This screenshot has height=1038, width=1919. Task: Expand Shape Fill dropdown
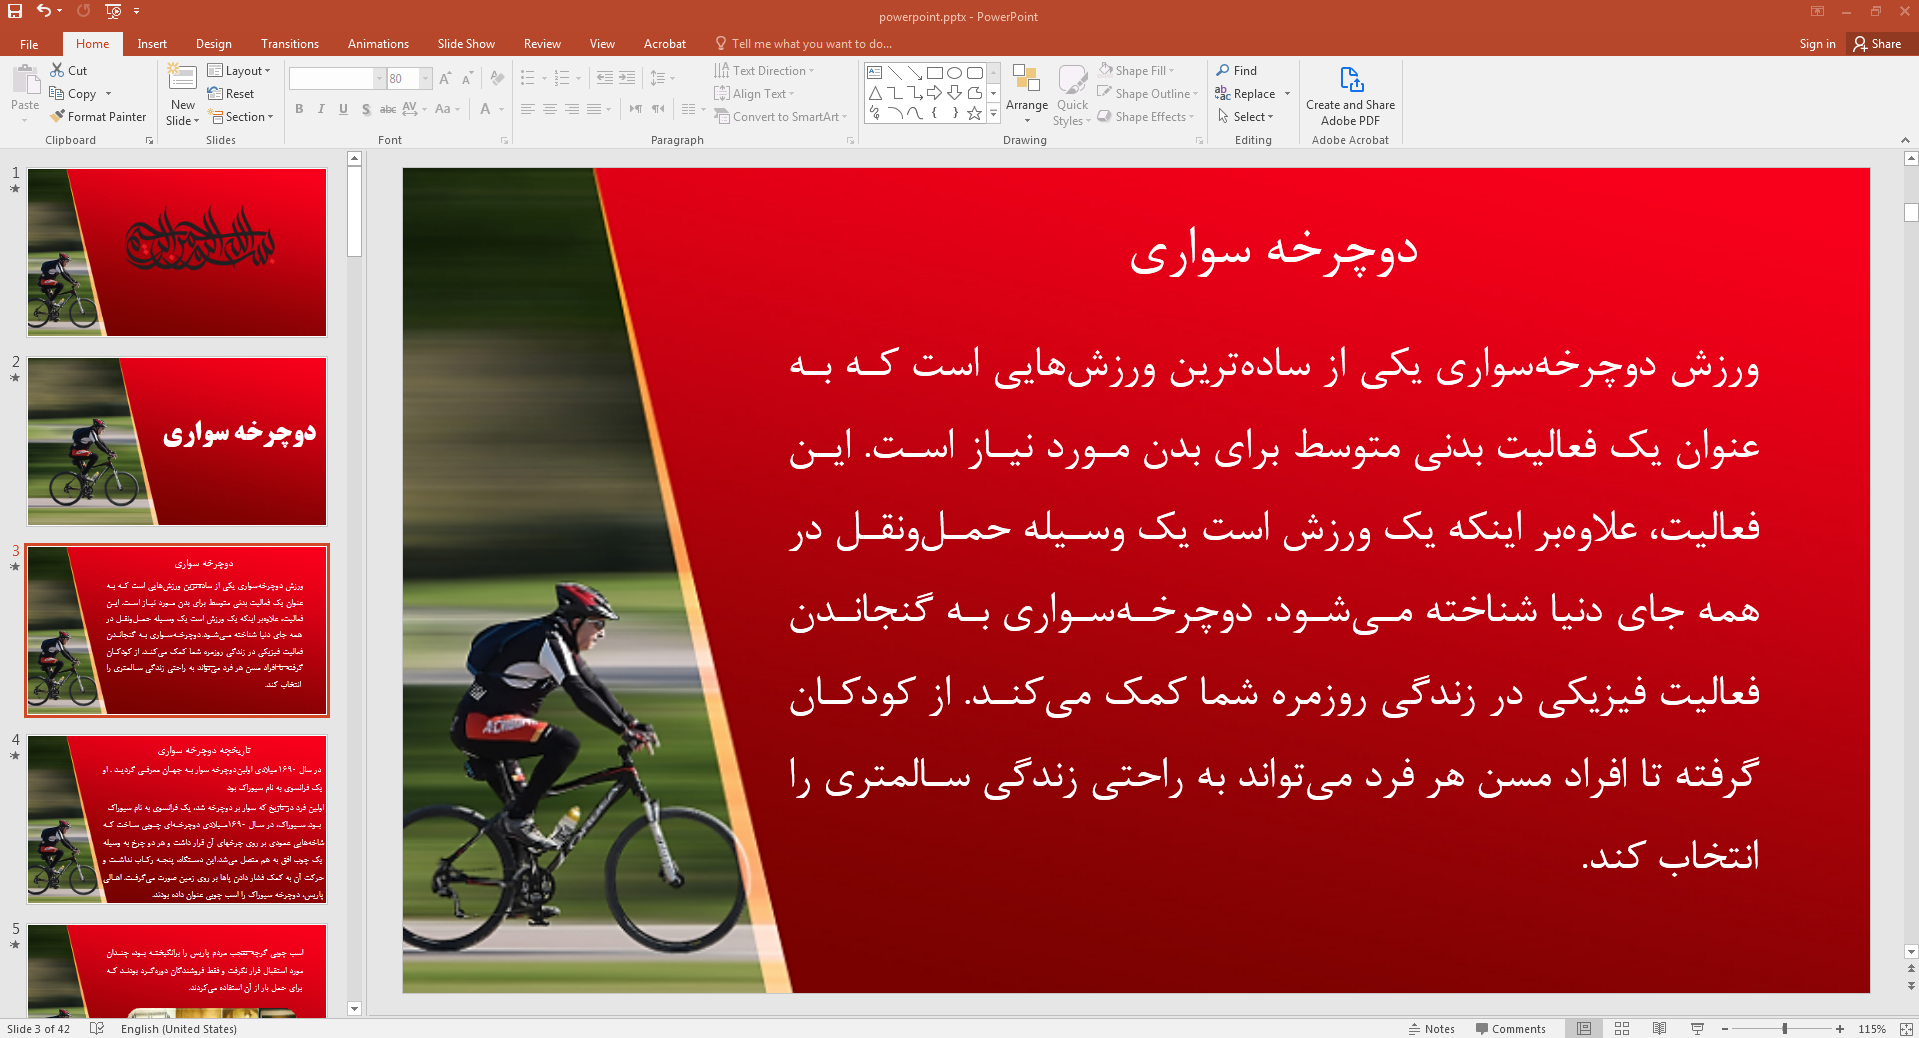click(1172, 71)
